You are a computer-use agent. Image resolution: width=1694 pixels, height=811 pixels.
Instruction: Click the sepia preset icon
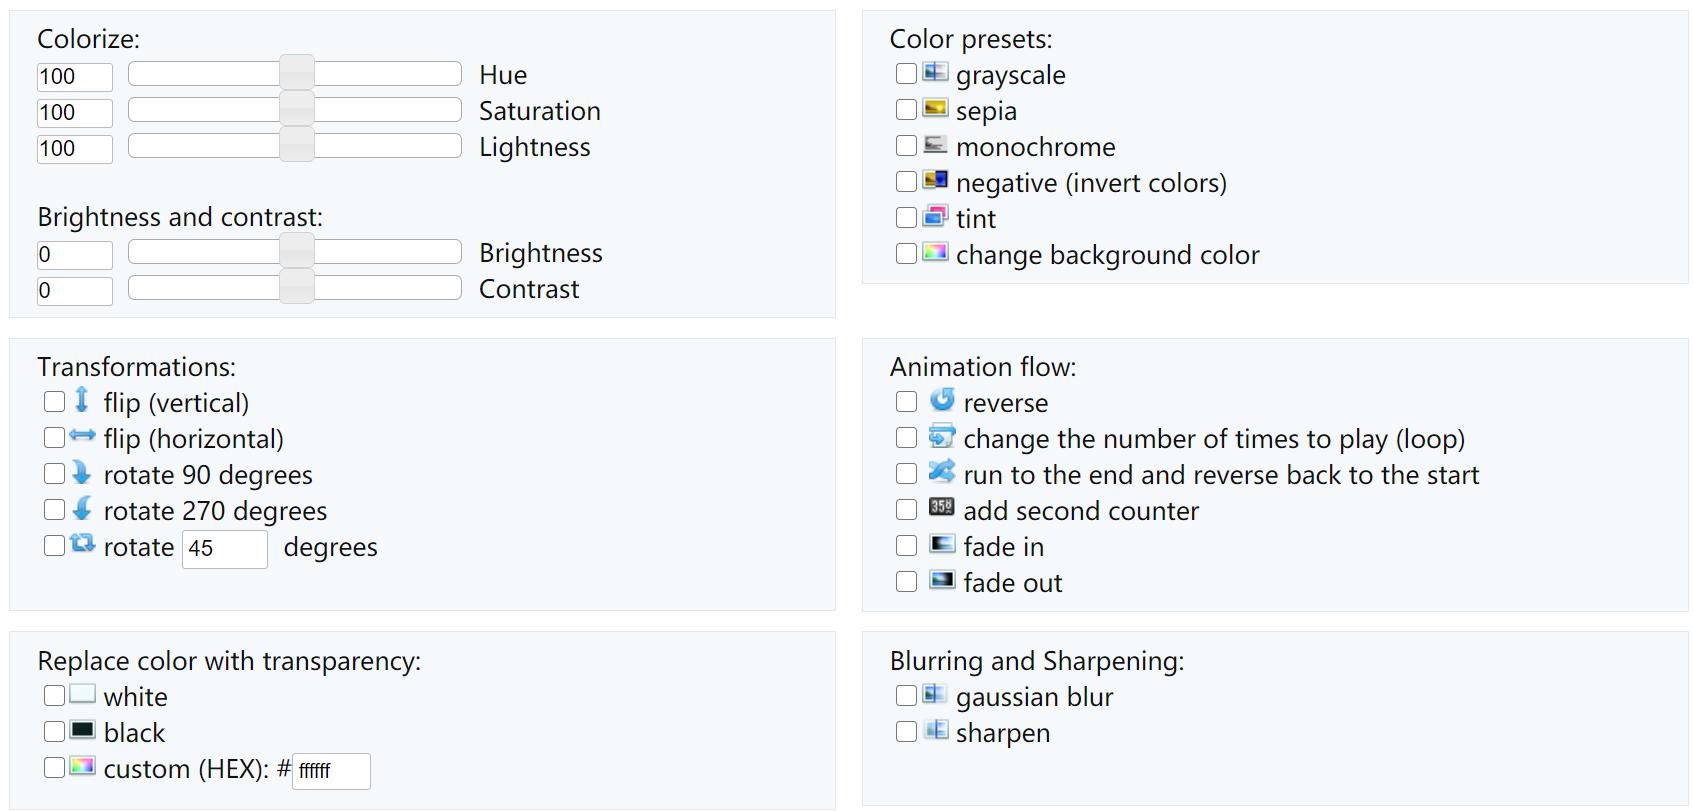click(x=935, y=108)
